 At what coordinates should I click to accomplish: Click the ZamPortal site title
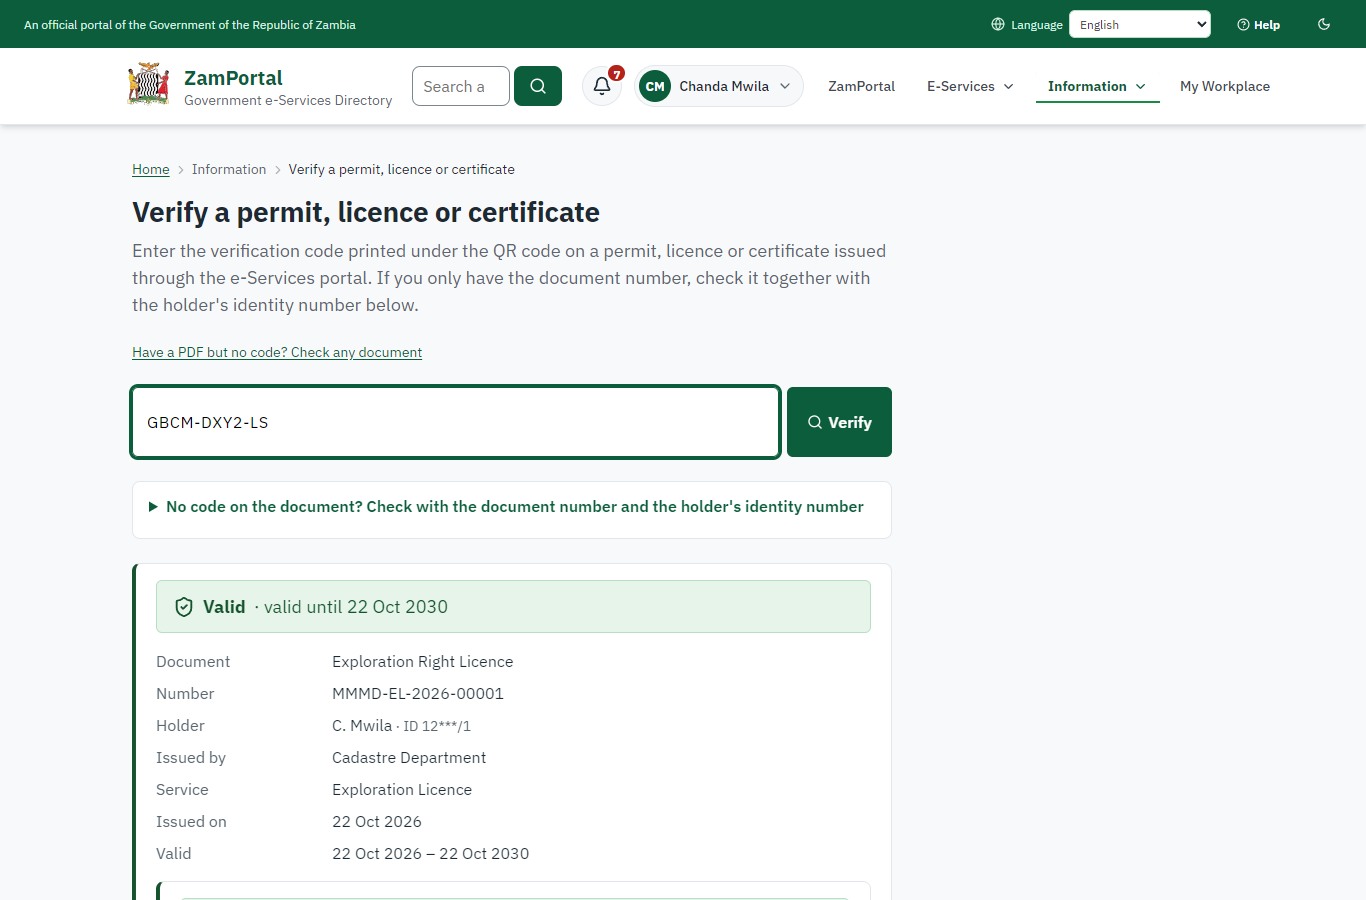click(233, 78)
